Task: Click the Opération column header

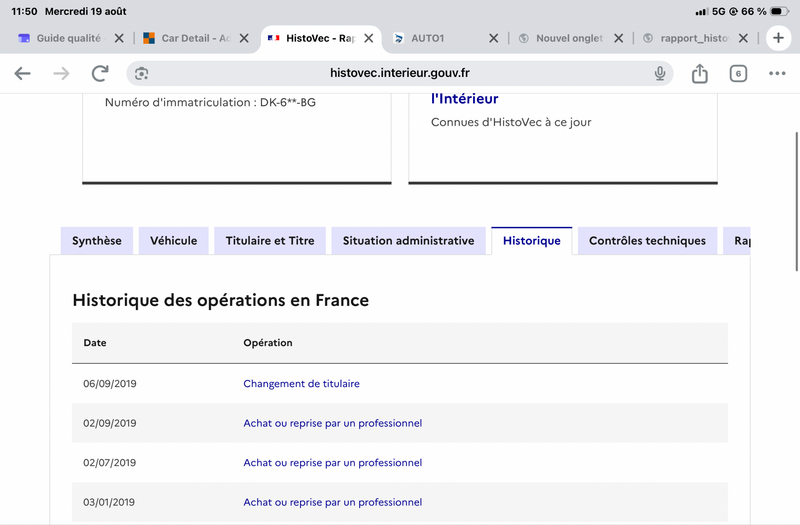Action: click(268, 343)
